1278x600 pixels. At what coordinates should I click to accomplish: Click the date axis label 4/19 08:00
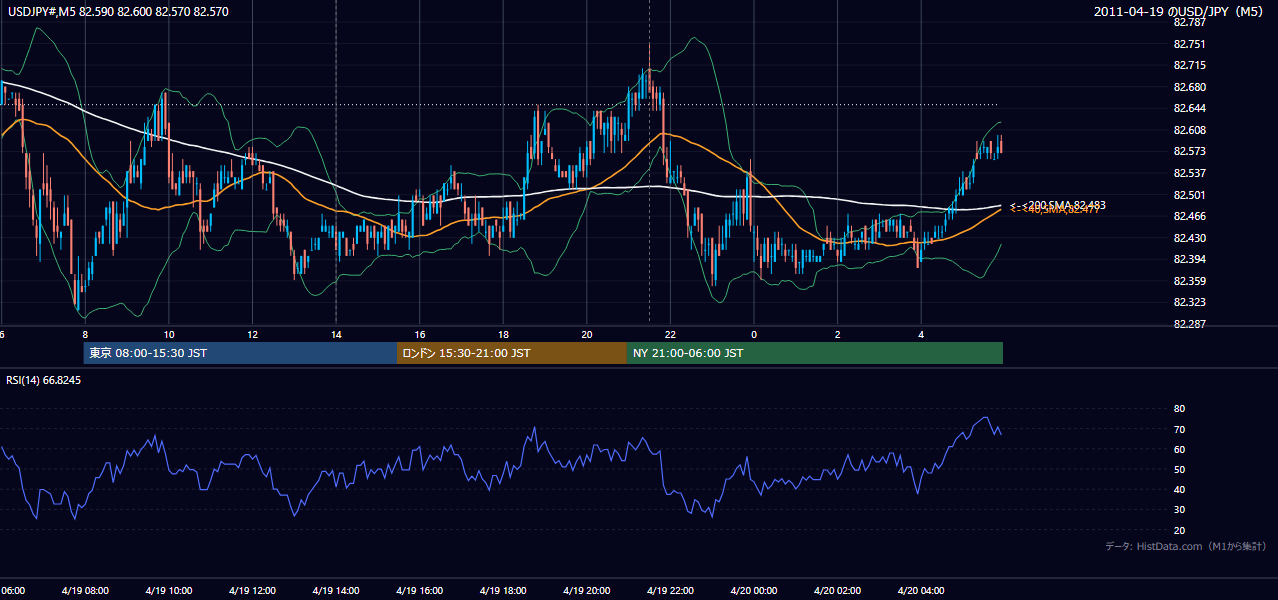pyautogui.click(x=85, y=591)
